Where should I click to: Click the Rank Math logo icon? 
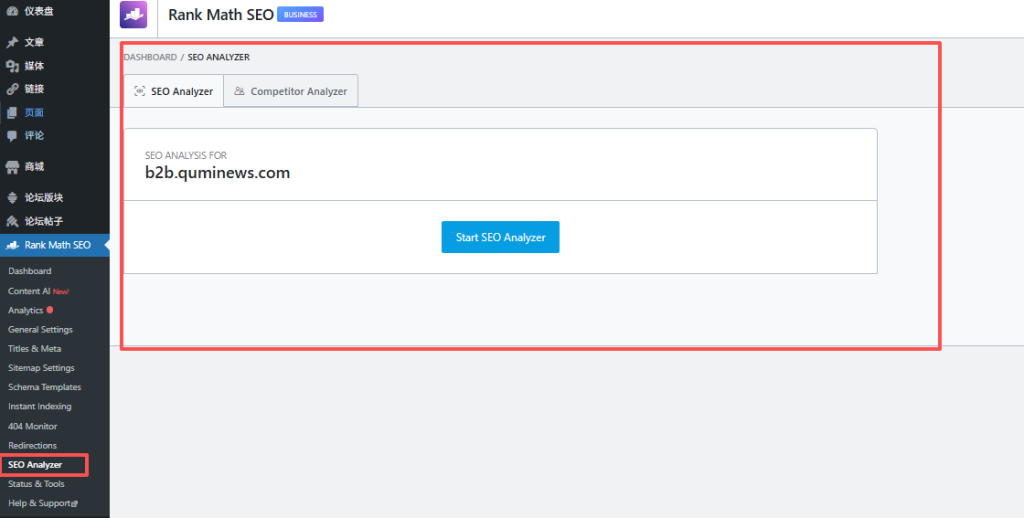point(133,14)
